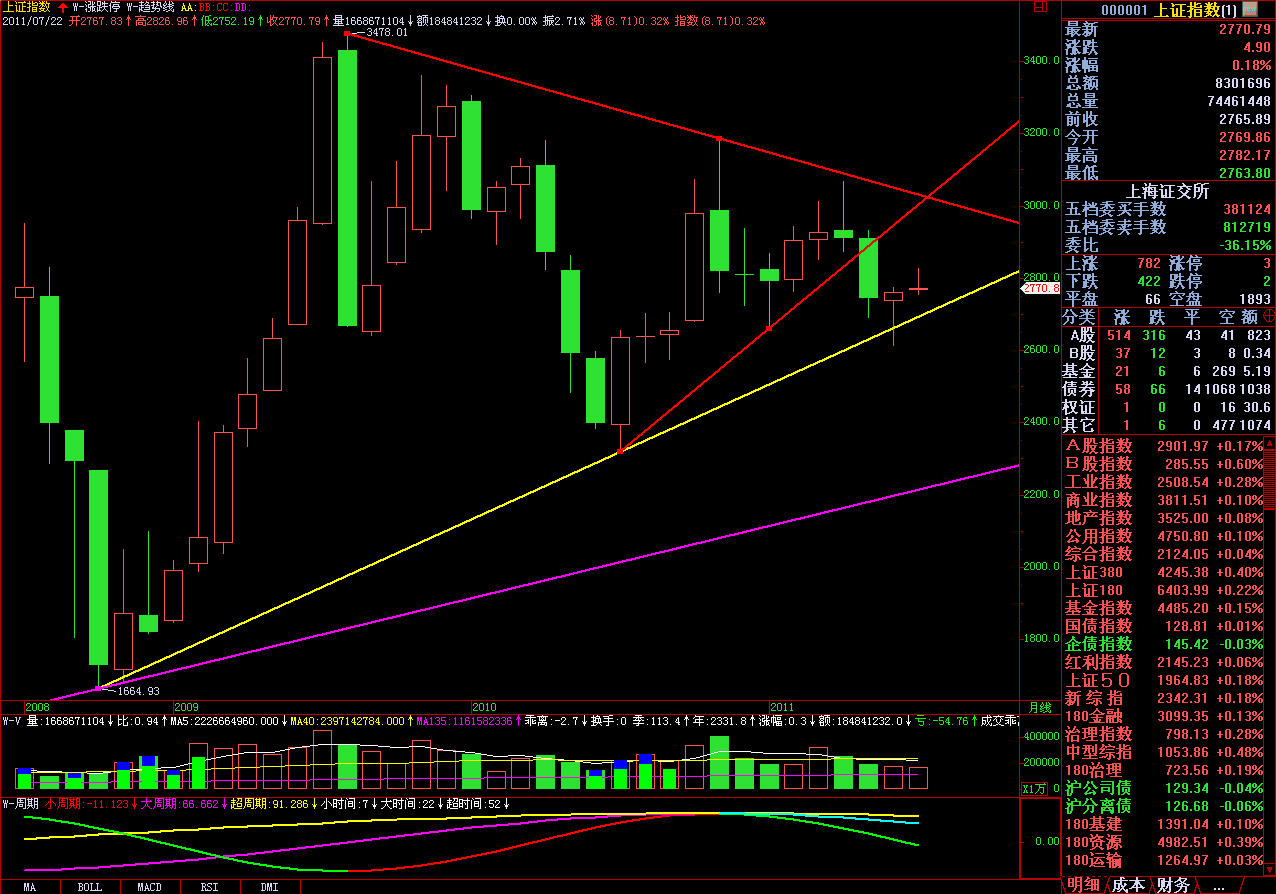The height and width of the screenshot is (894, 1276).
Task: Click the red circle icon beside 额 header
Action: coord(1268,317)
